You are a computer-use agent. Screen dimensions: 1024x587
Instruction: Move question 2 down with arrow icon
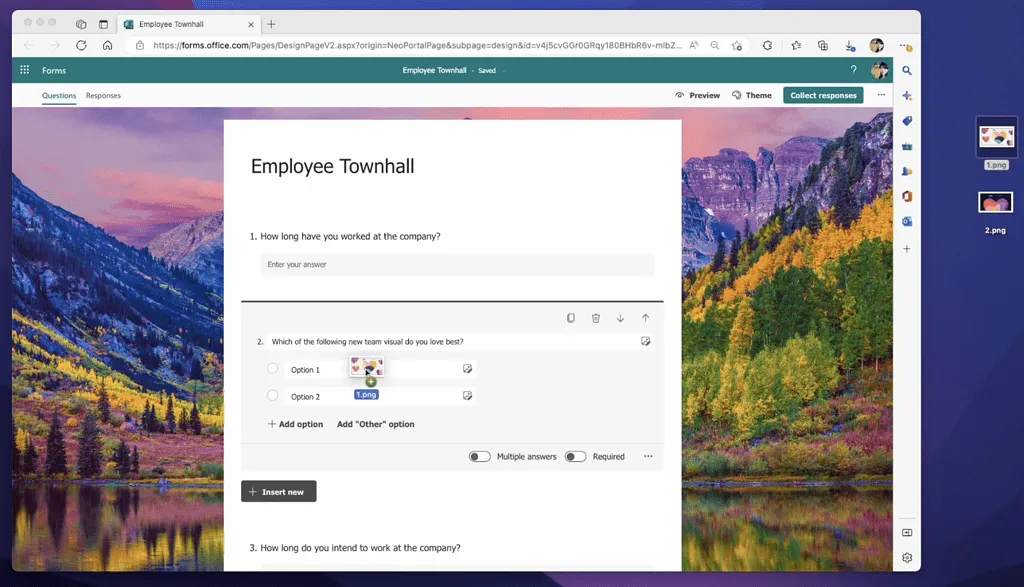(x=620, y=318)
